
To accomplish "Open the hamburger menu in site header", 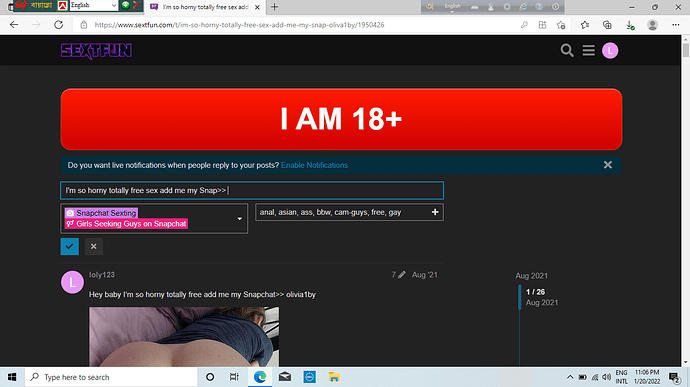I will point(588,51).
